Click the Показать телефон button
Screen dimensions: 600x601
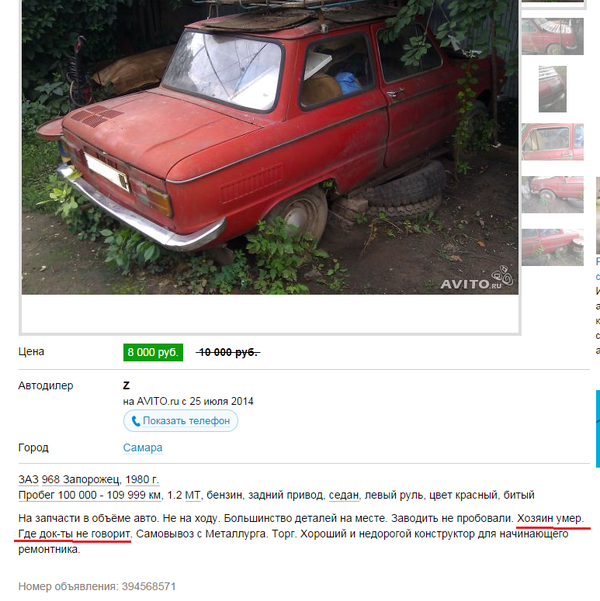pos(181,421)
